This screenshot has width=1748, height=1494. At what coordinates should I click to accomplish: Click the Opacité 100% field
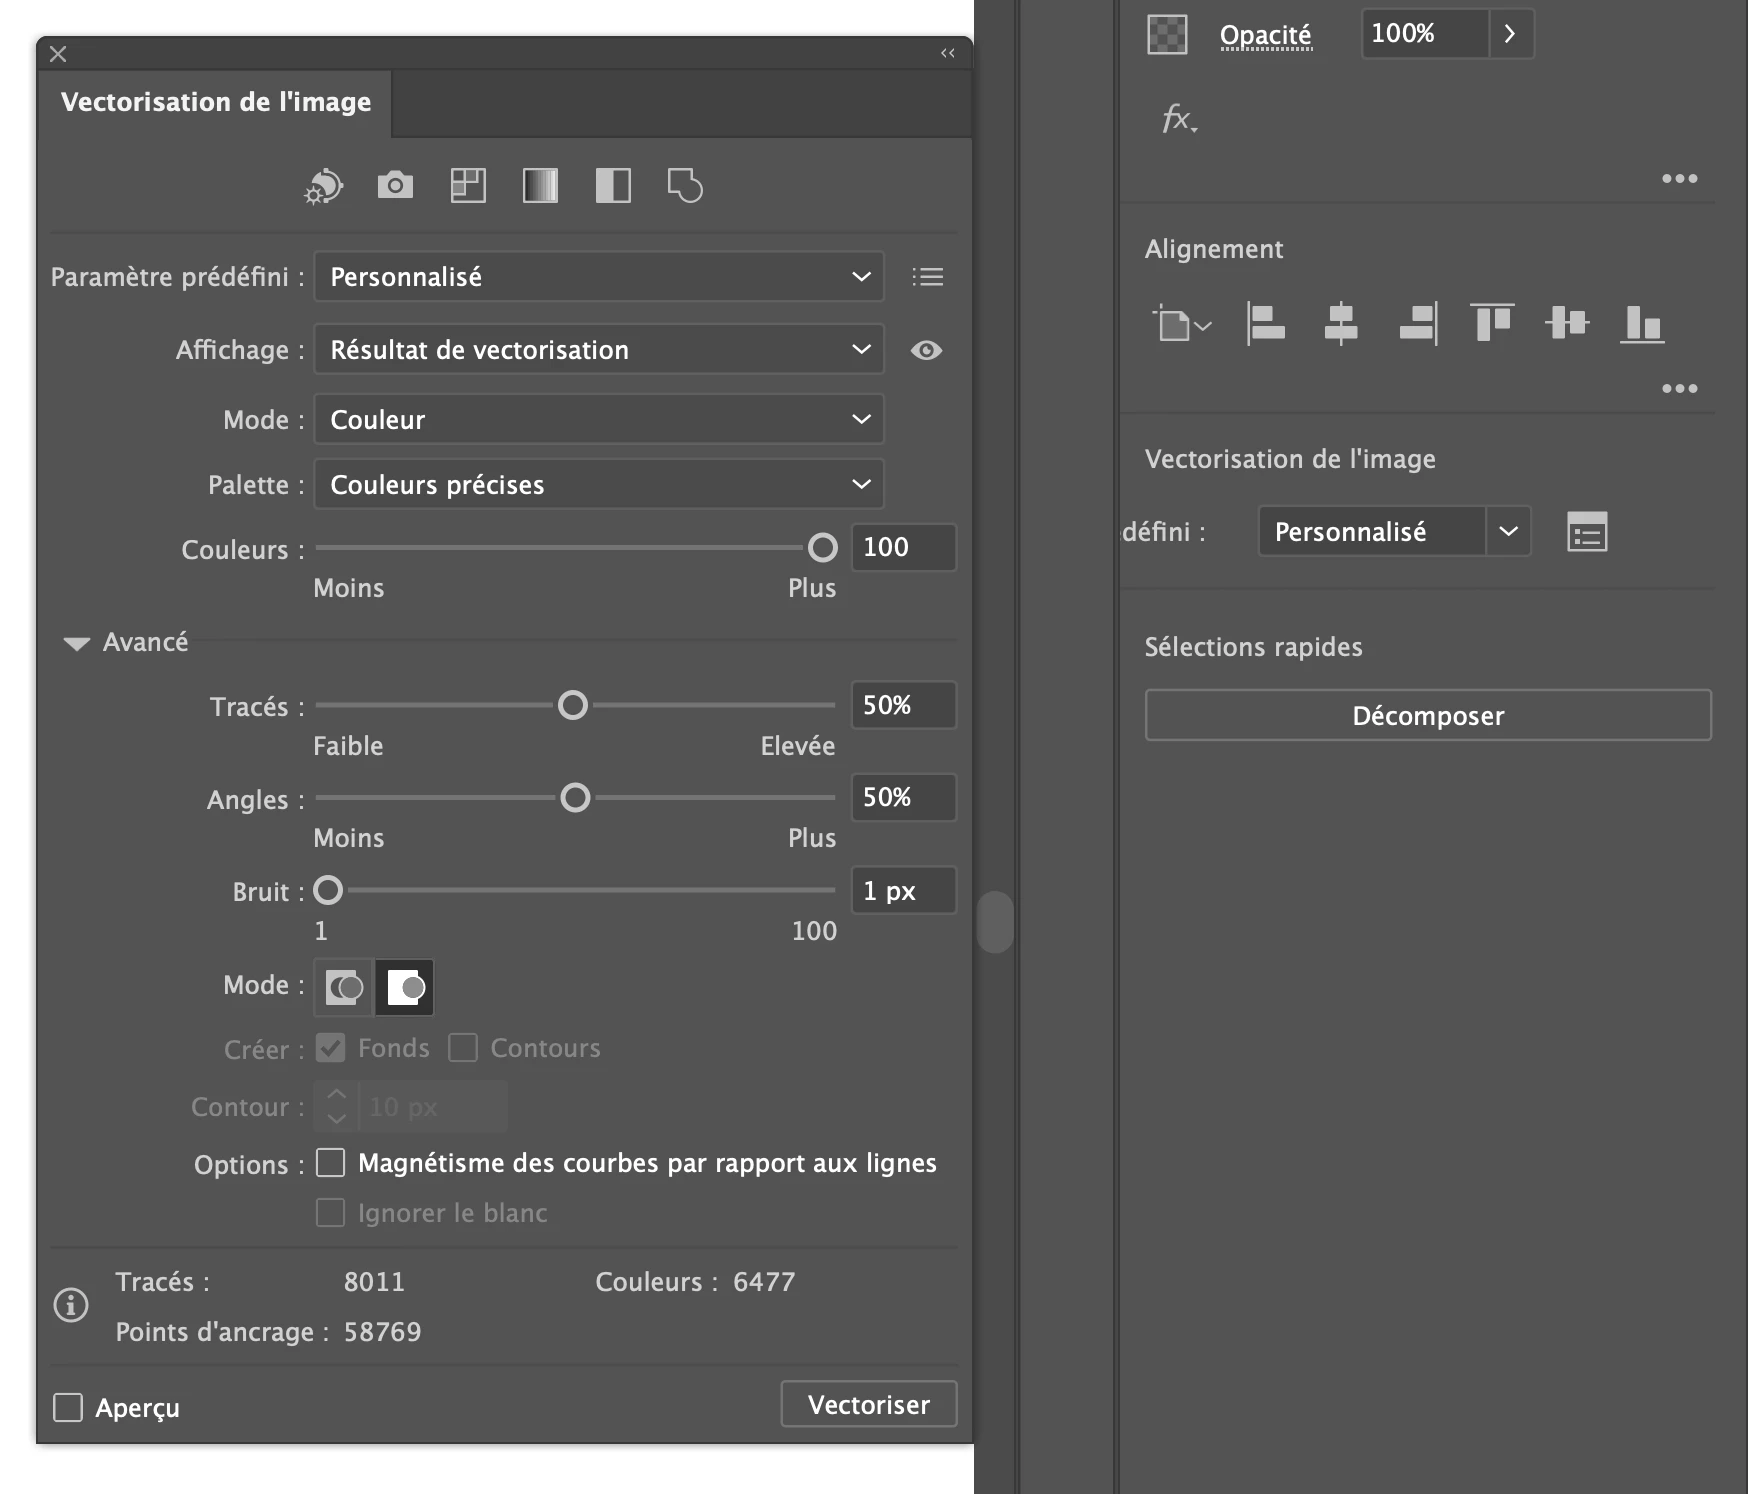pos(1425,34)
